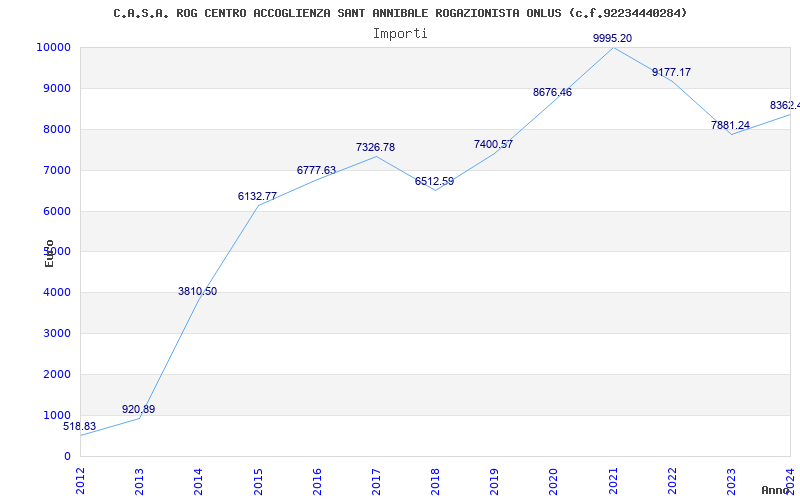The image size is (800, 500).
Task: Click the 9177.17 data label
Action: [x=671, y=72]
